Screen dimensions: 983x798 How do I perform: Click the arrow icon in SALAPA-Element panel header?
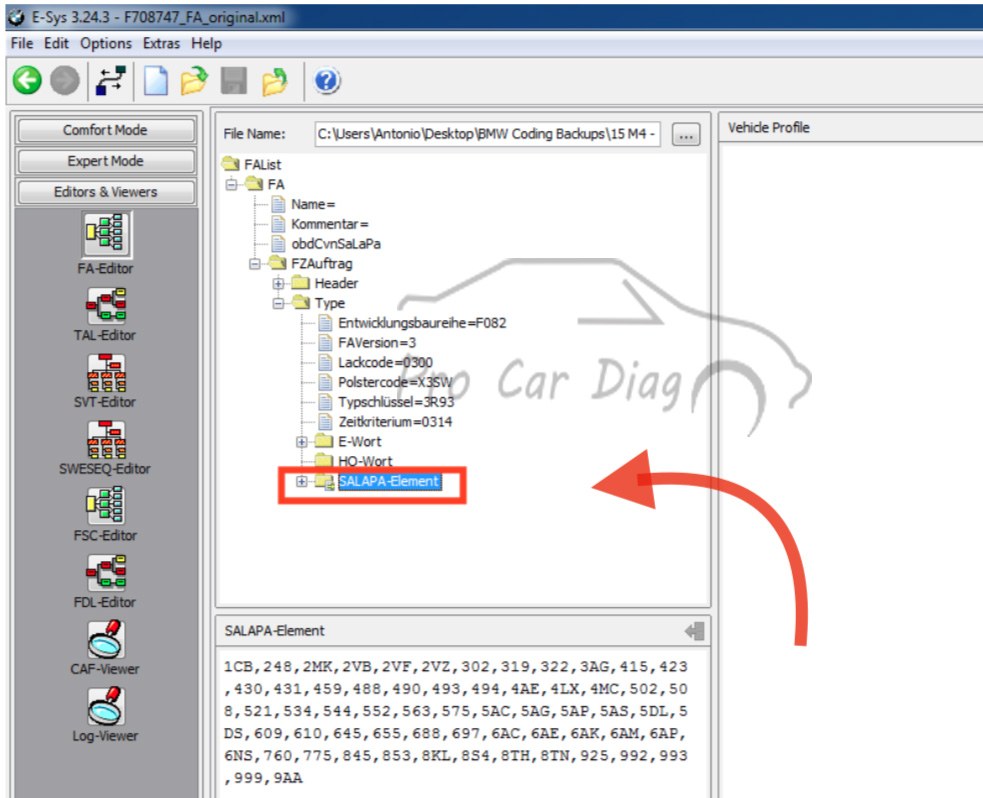click(695, 631)
